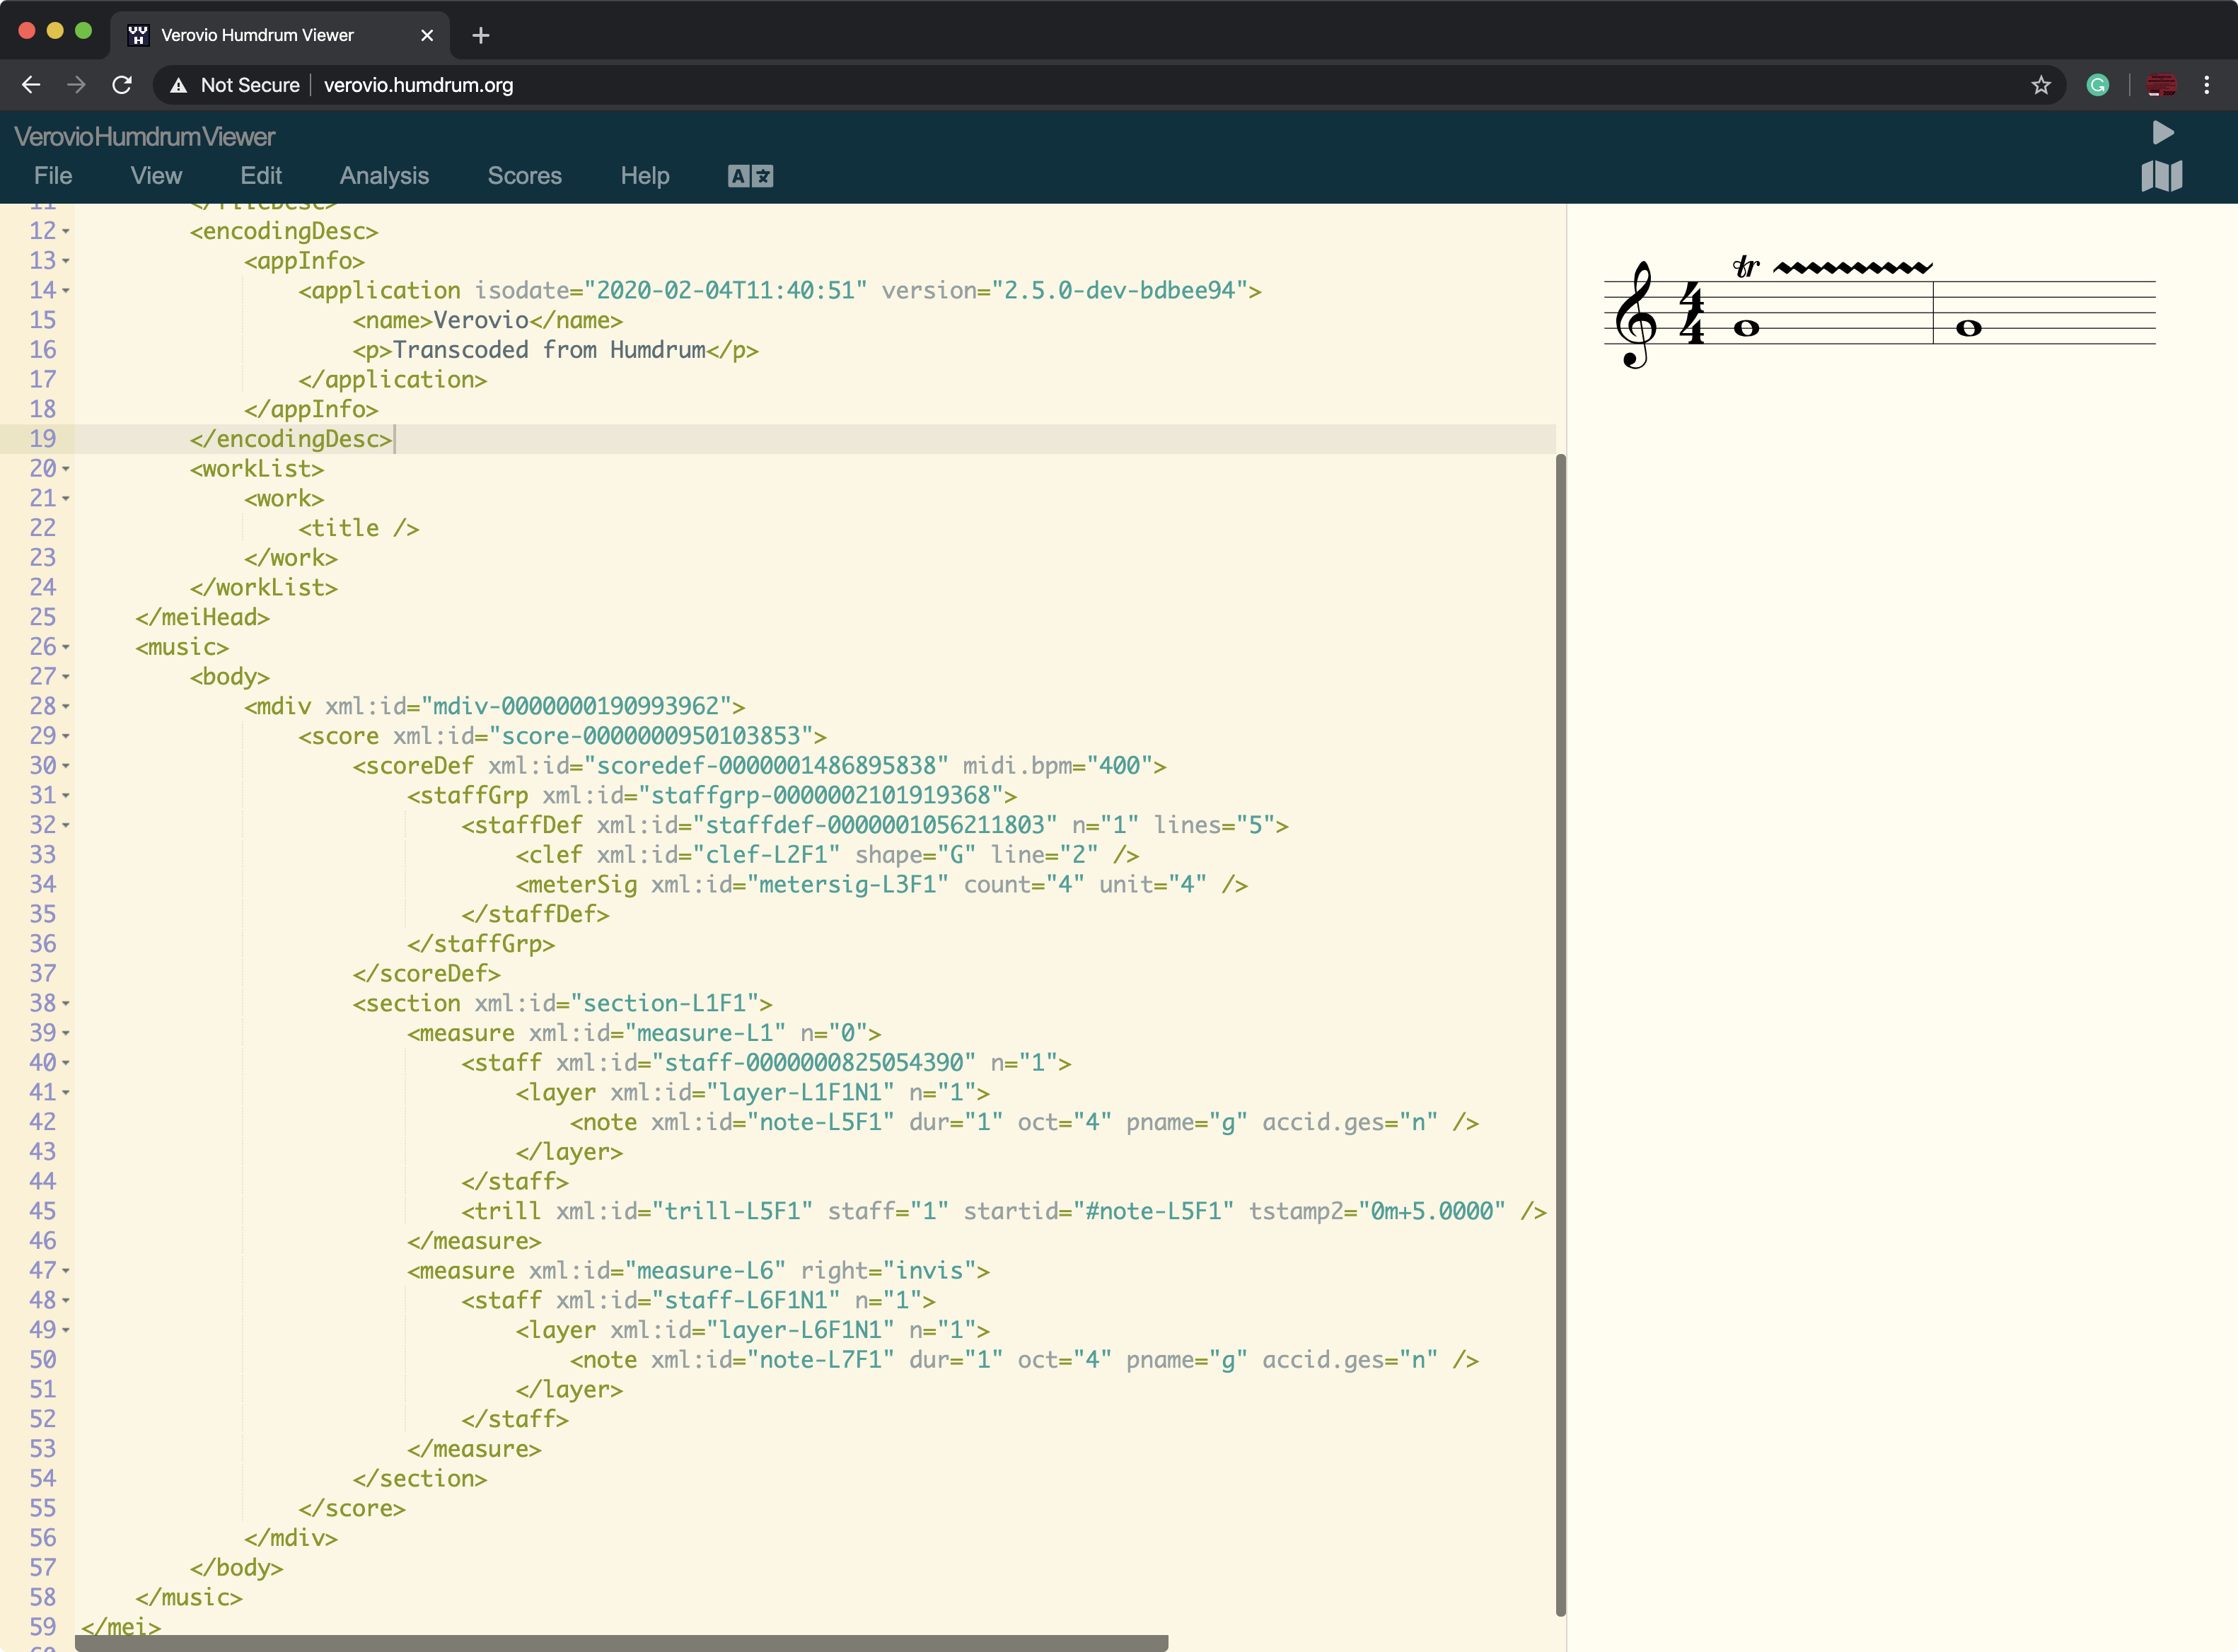Open Chrome's three-dot menu

point(2208,85)
